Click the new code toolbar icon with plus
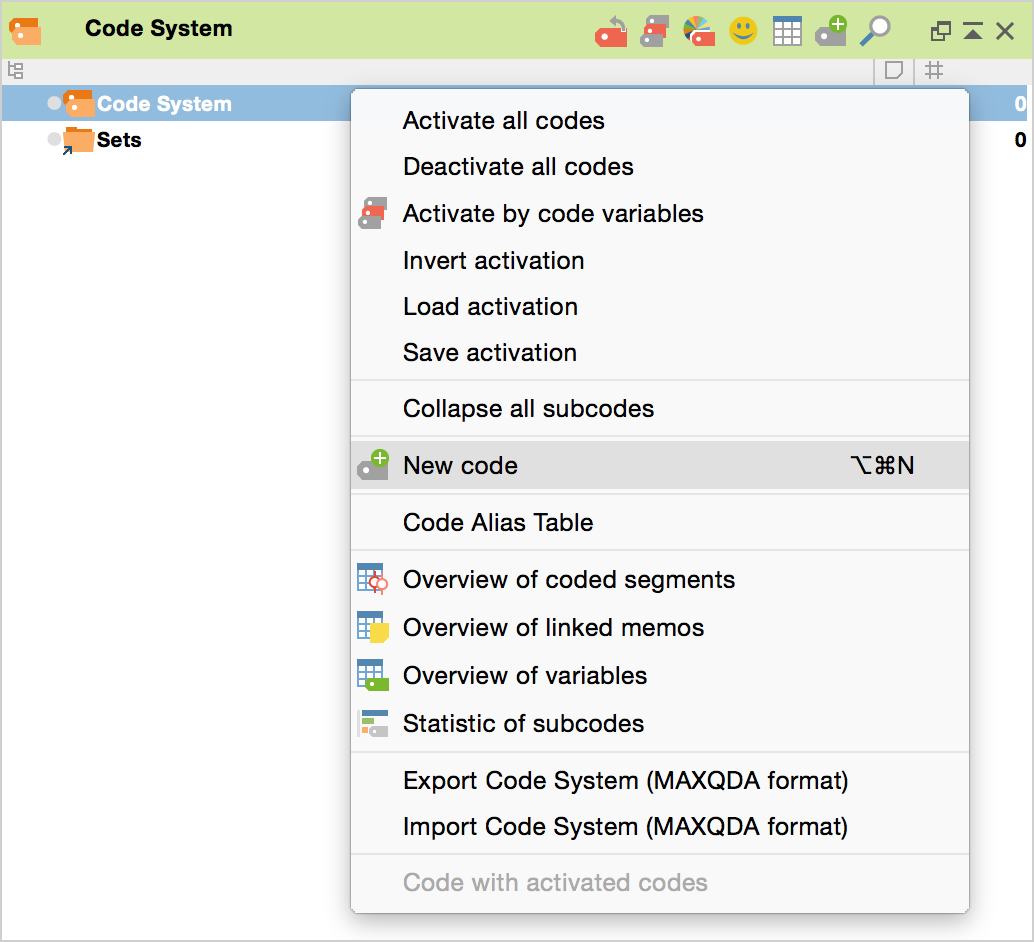Viewport: 1034px width, 942px height. (x=831, y=32)
